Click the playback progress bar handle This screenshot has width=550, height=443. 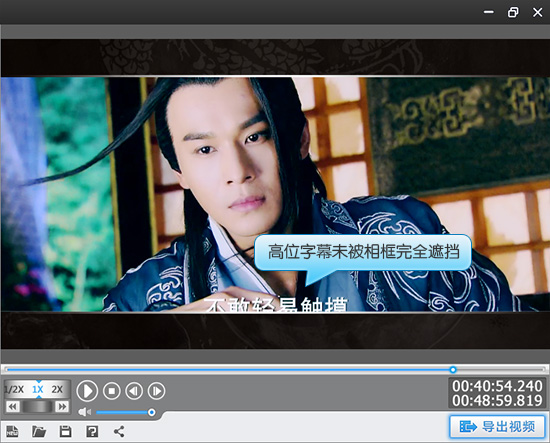tap(453, 370)
